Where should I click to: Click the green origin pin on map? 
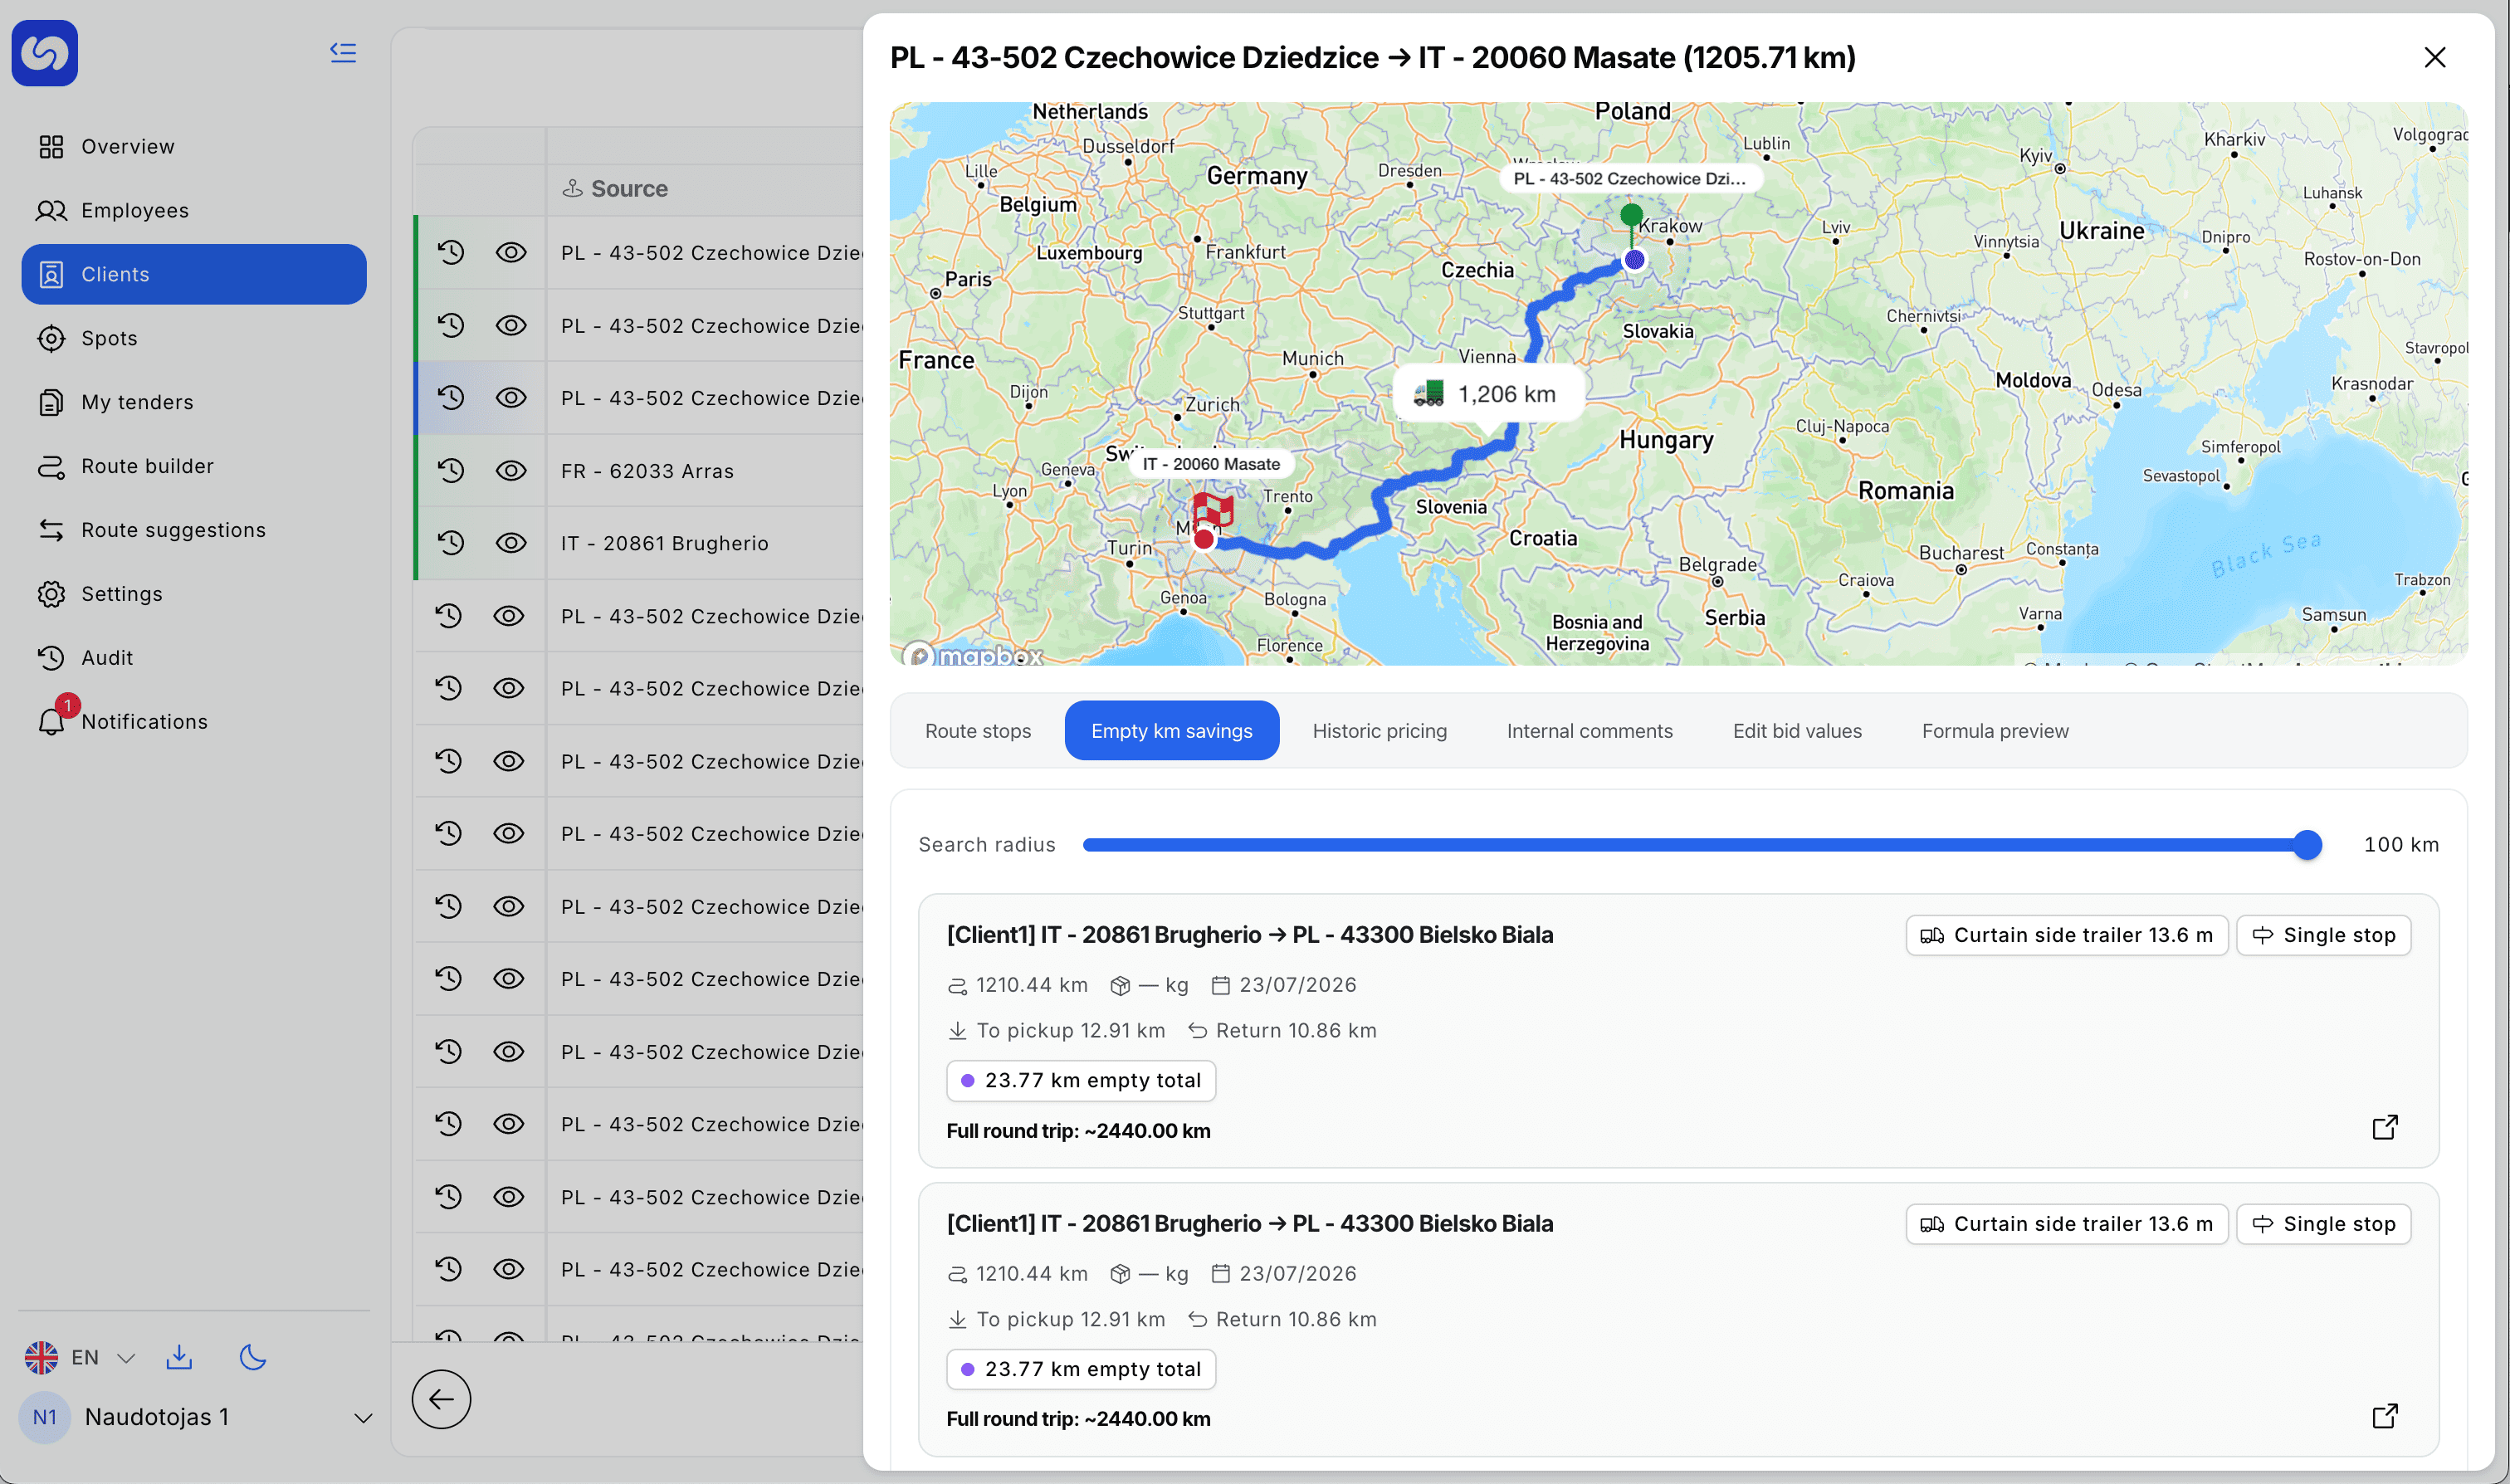click(x=1631, y=216)
